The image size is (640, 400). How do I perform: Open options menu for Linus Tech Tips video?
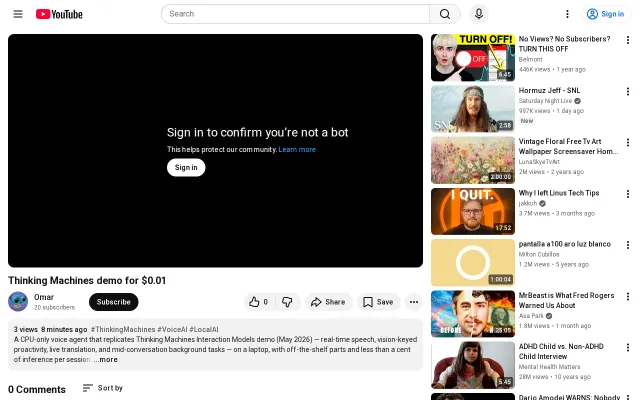pos(628,193)
